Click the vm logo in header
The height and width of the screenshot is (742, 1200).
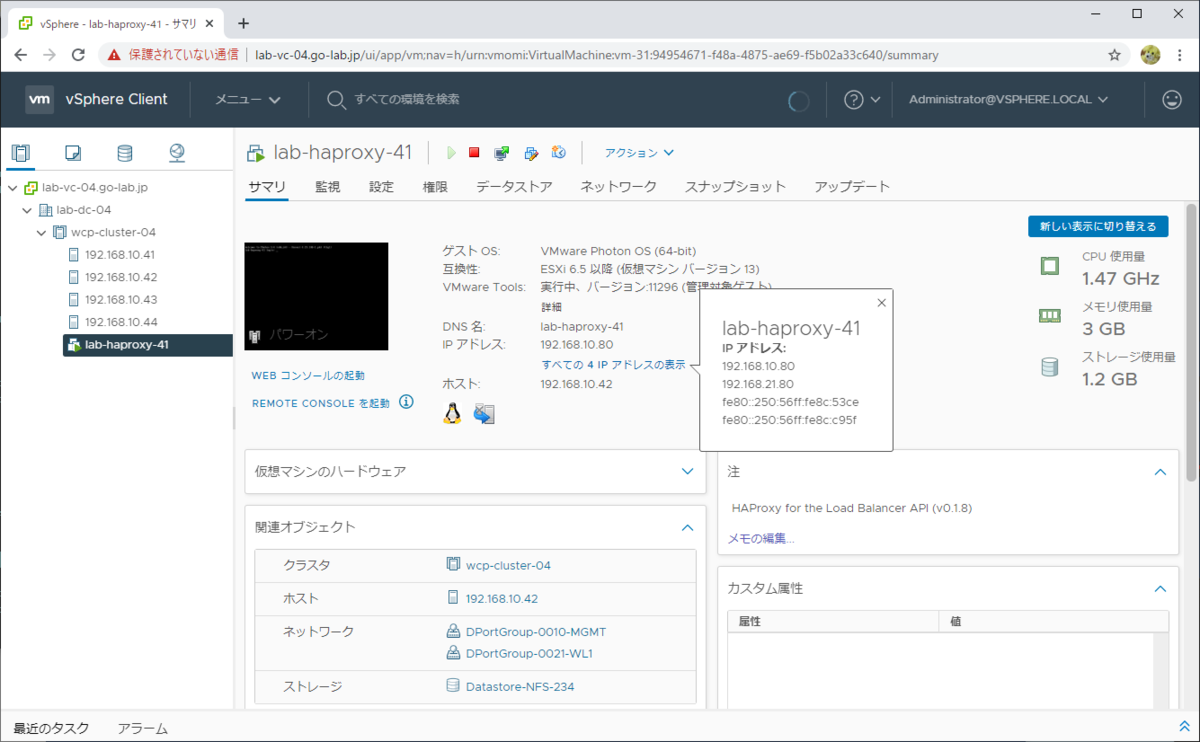pyautogui.click(x=40, y=99)
